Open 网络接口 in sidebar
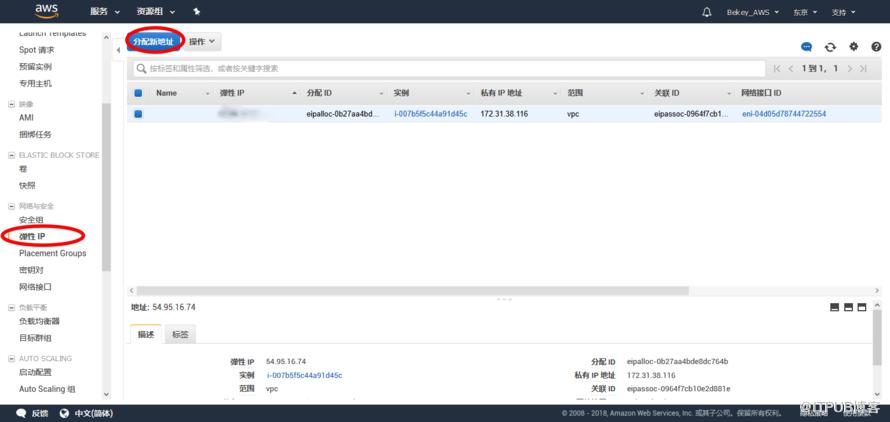This screenshot has height=422, width=890. pyautogui.click(x=35, y=287)
